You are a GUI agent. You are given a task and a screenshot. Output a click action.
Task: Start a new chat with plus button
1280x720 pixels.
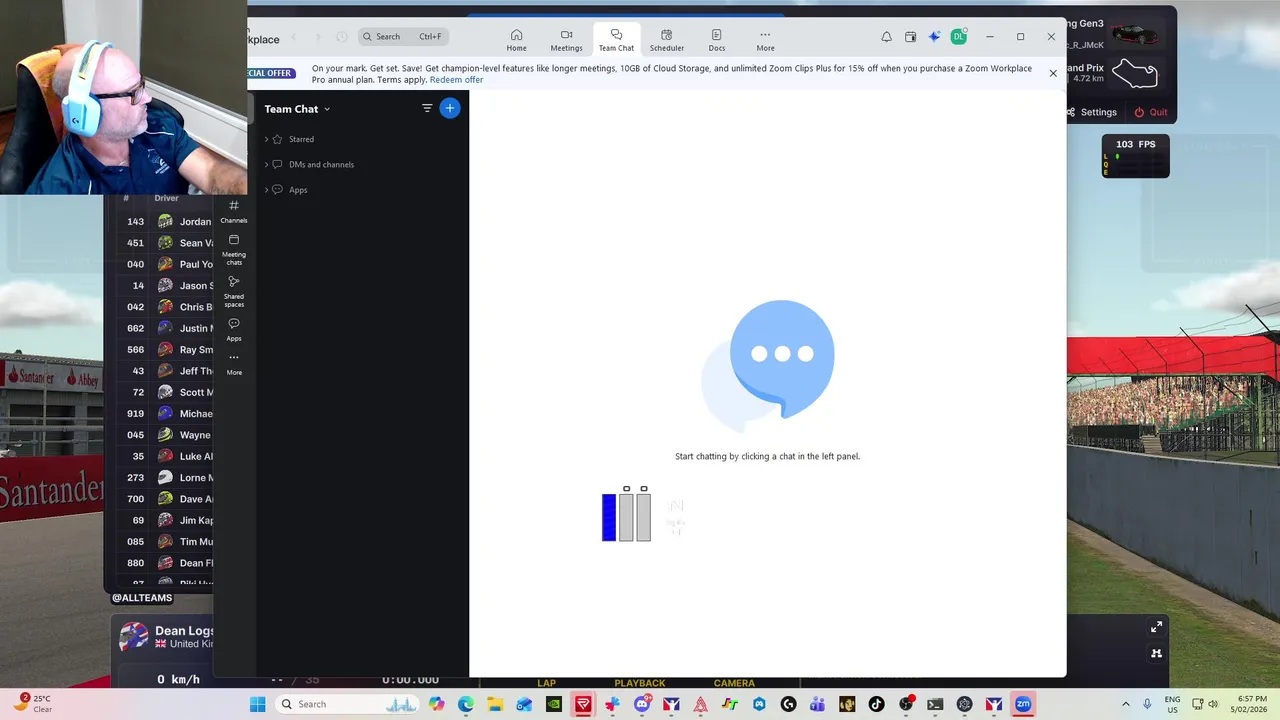tap(450, 108)
